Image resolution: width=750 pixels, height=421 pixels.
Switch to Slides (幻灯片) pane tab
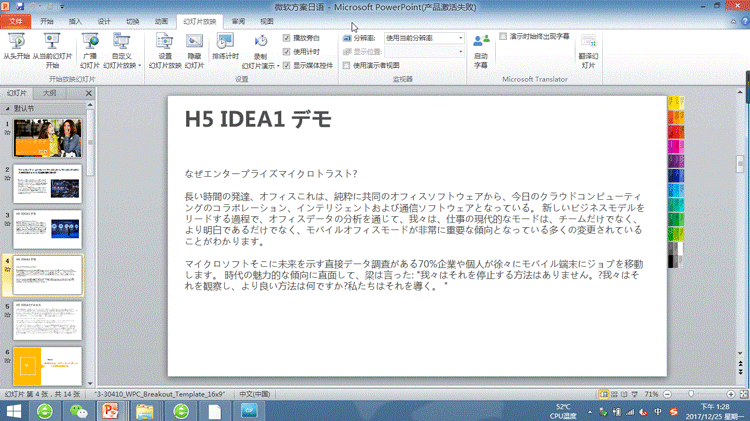point(17,93)
